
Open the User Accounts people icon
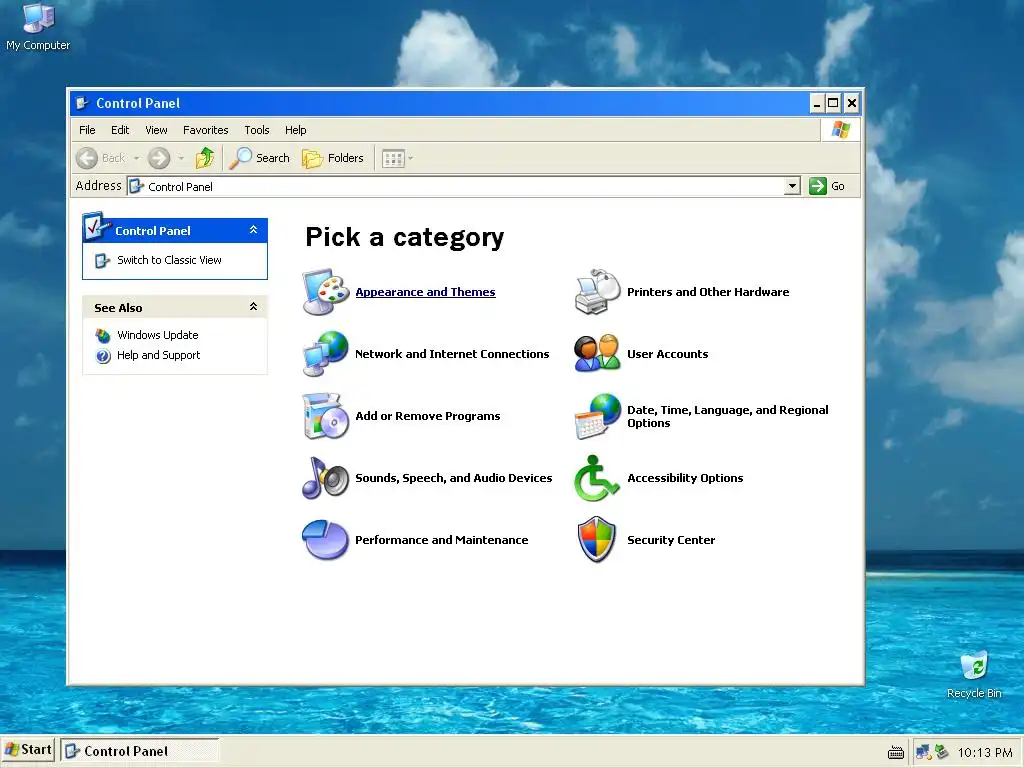597,353
